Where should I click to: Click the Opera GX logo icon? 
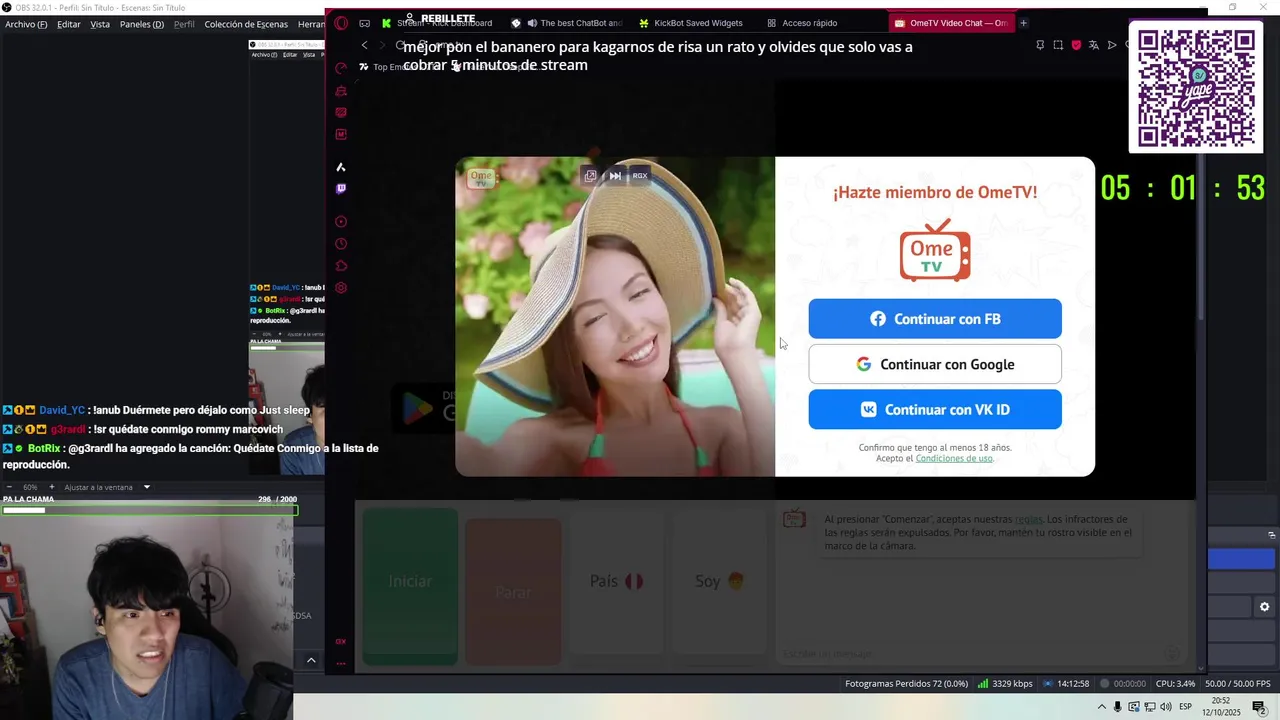[341, 23]
